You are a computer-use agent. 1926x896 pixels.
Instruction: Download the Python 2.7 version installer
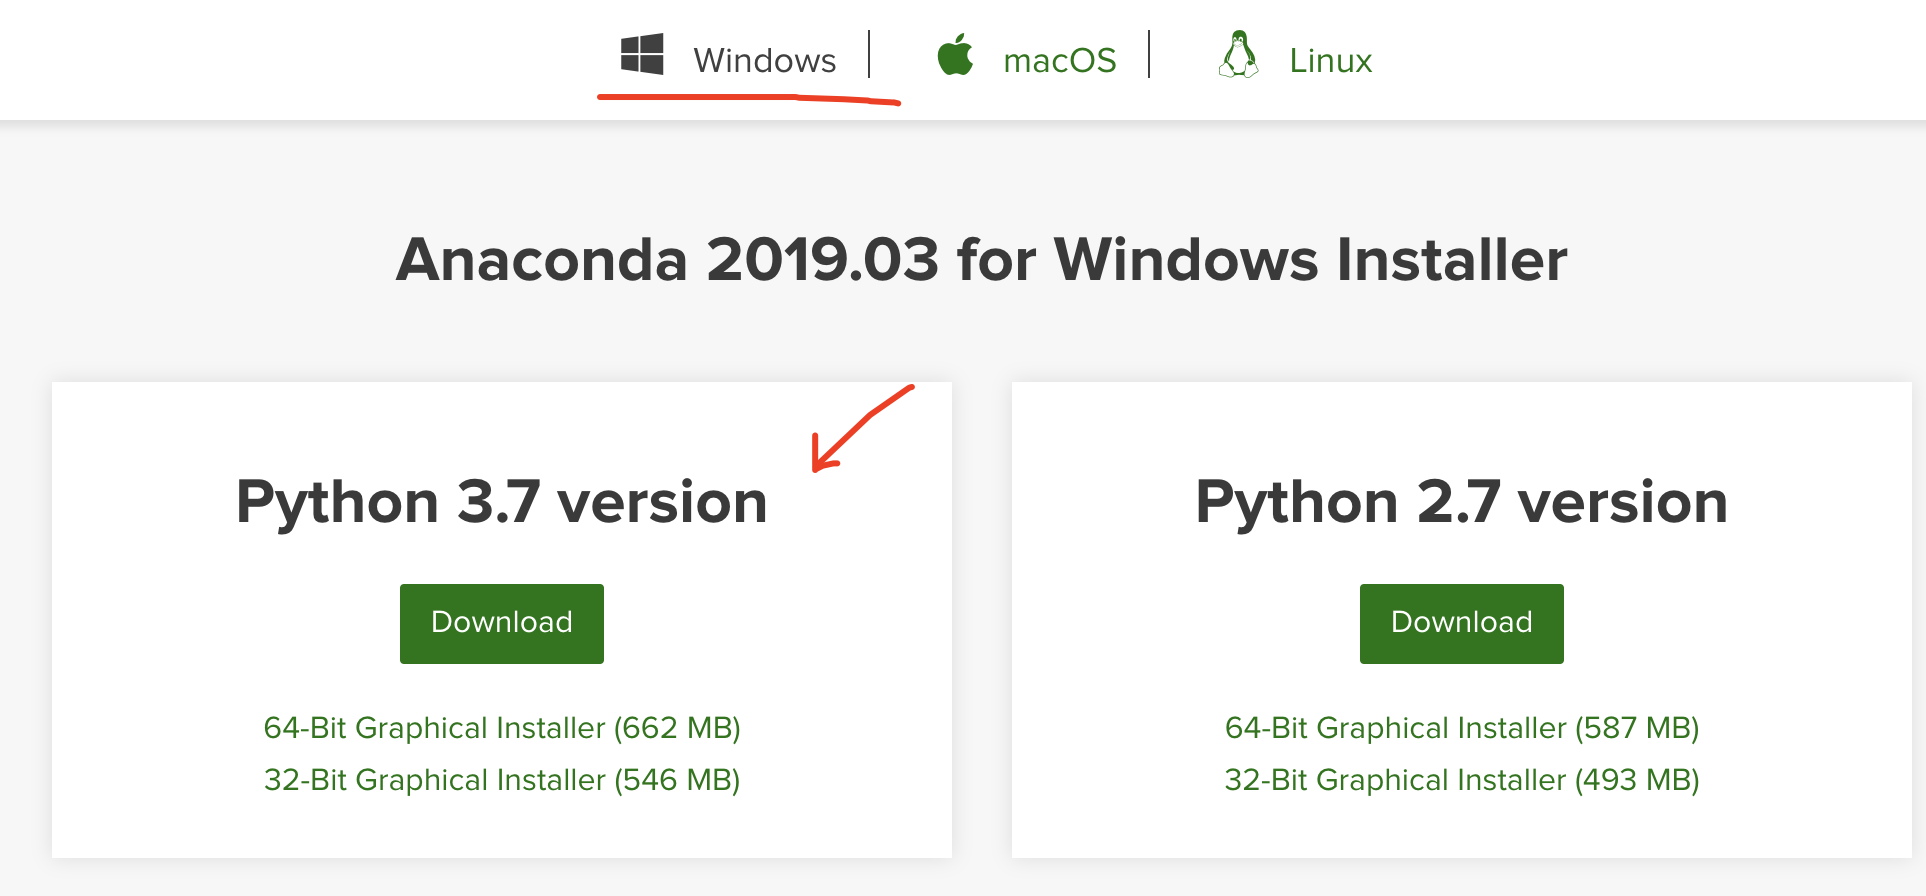1462,624
